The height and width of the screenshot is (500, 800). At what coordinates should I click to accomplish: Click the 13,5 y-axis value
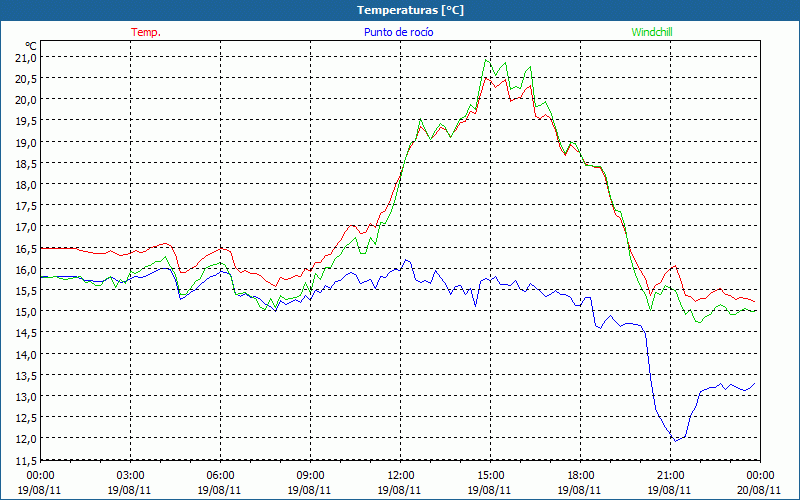click(x=27, y=375)
